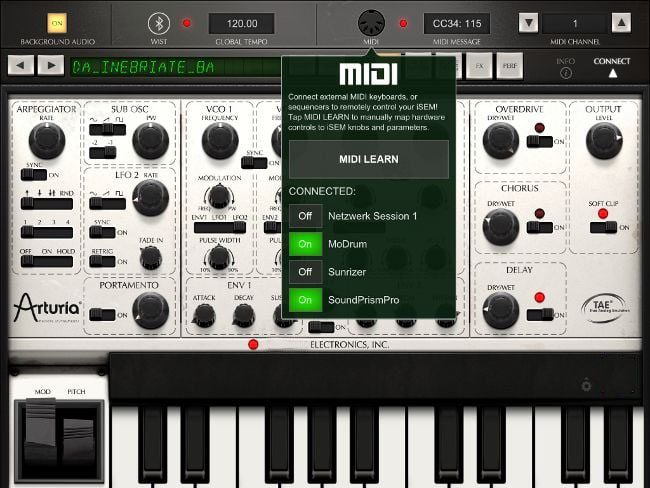Toggle the Soft Clip ON switch

(x=604, y=227)
